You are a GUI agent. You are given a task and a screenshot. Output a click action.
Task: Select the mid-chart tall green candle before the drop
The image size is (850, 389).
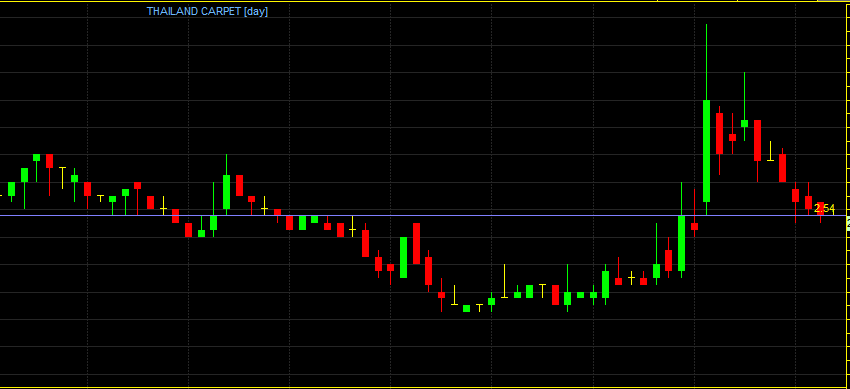pos(403,257)
